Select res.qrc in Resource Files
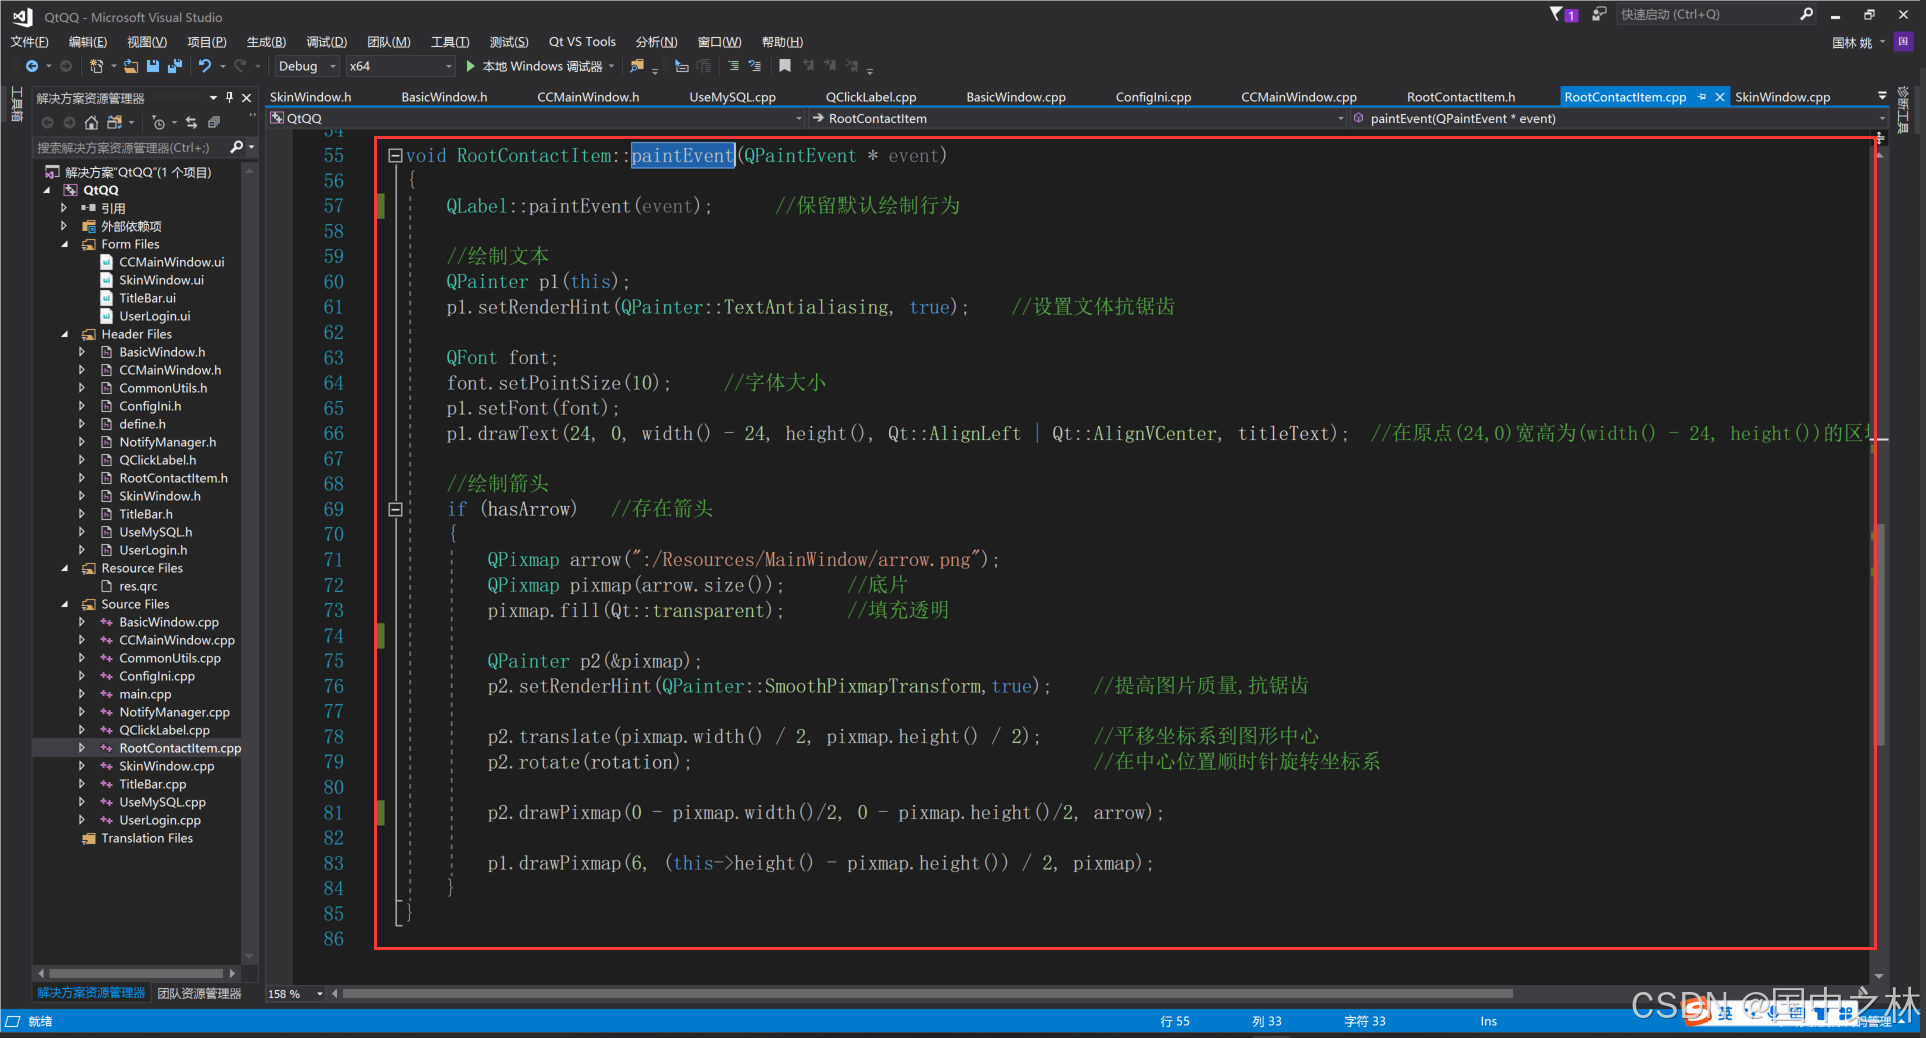1926x1038 pixels. (138, 586)
